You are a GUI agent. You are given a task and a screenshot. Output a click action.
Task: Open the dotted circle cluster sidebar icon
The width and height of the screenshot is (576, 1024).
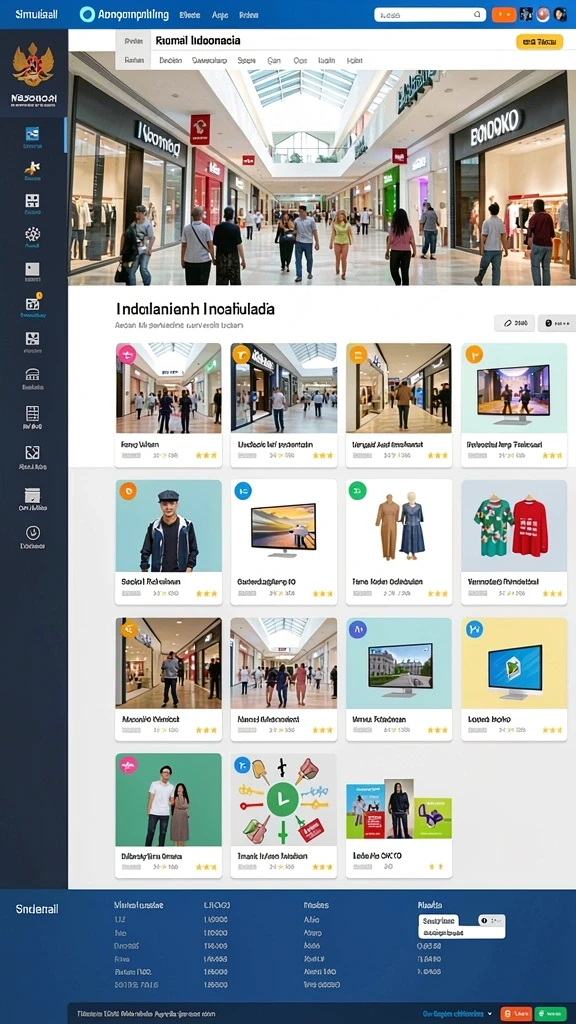pyautogui.click(x=32, y=234)
